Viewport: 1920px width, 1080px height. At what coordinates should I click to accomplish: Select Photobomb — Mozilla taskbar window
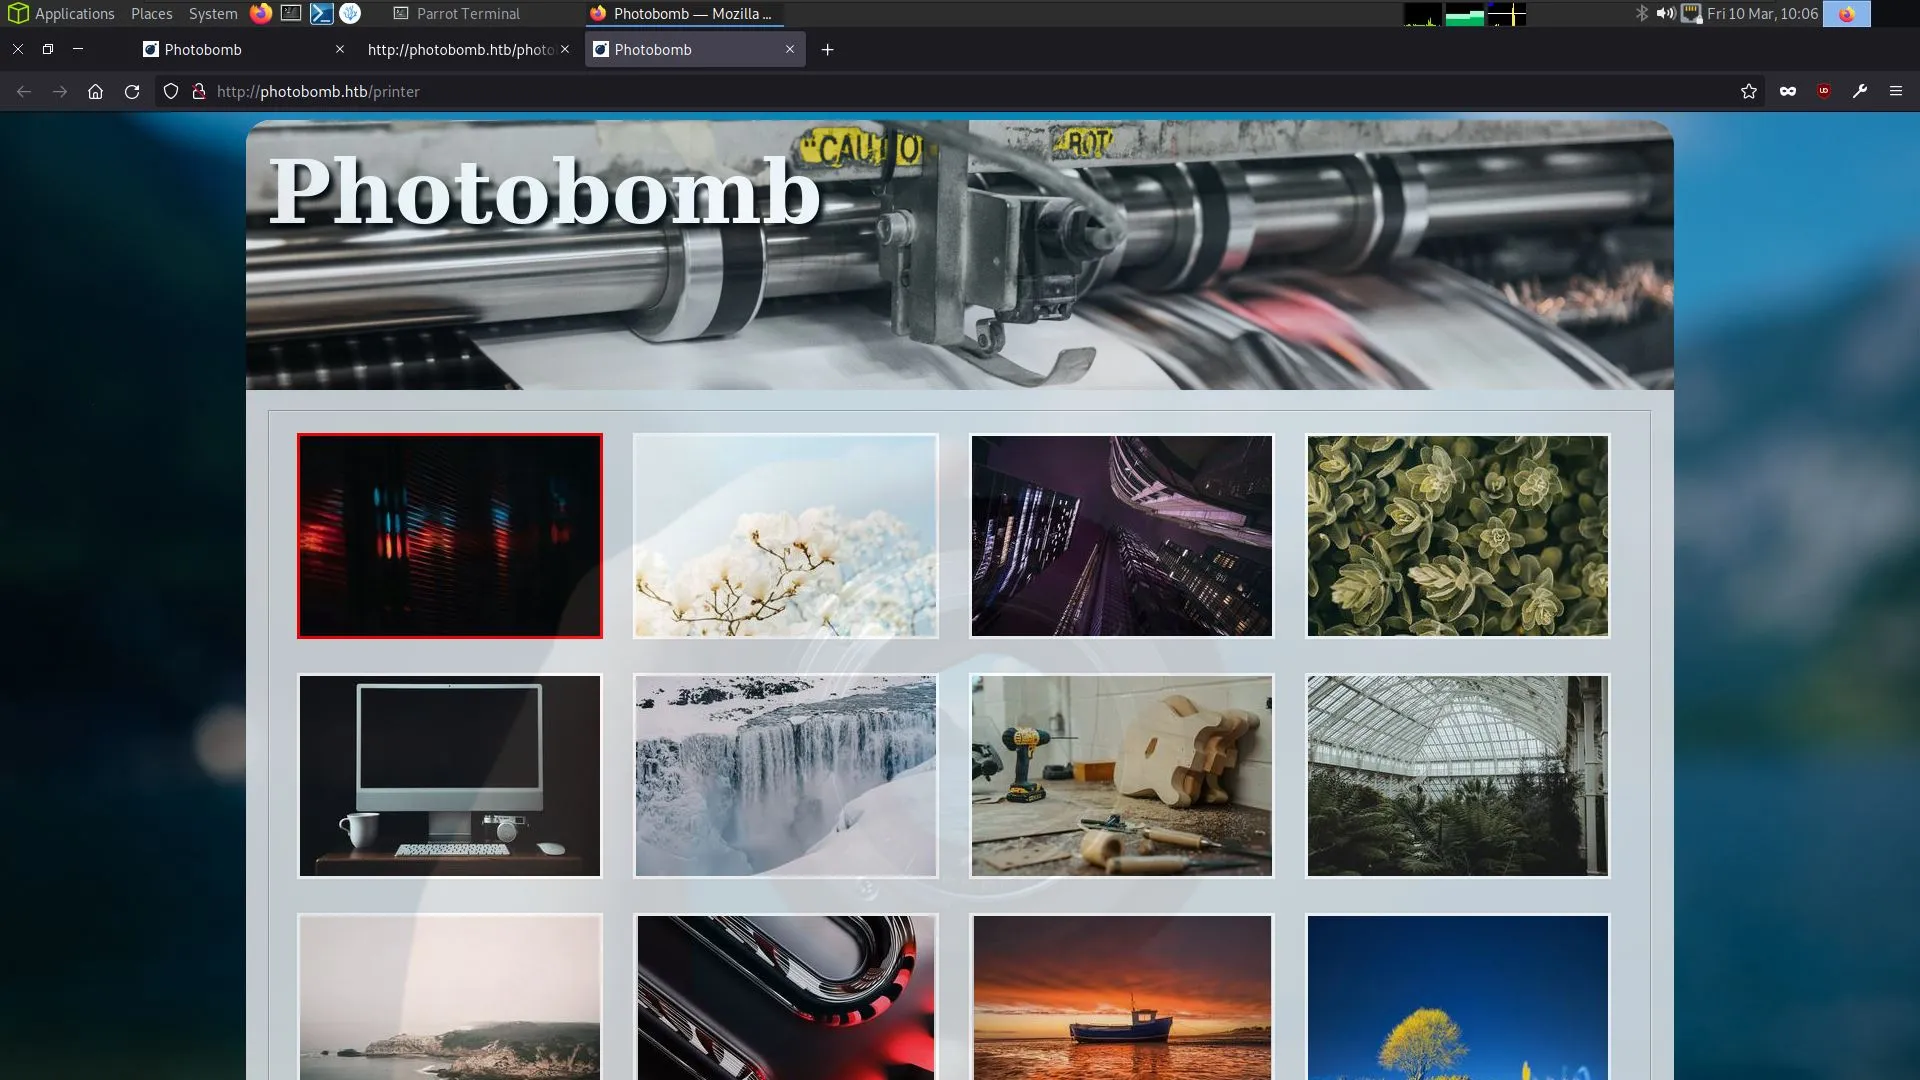(683, 14)
